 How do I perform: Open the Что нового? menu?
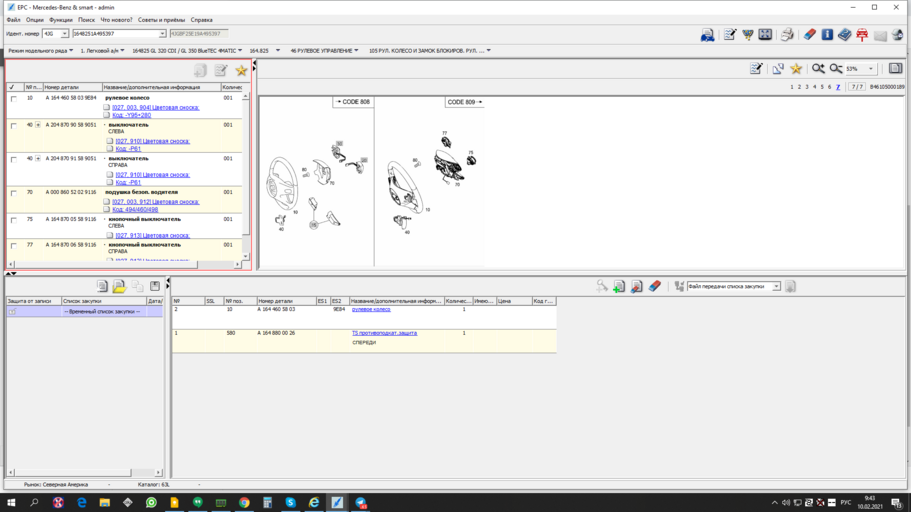pos(116,20)
